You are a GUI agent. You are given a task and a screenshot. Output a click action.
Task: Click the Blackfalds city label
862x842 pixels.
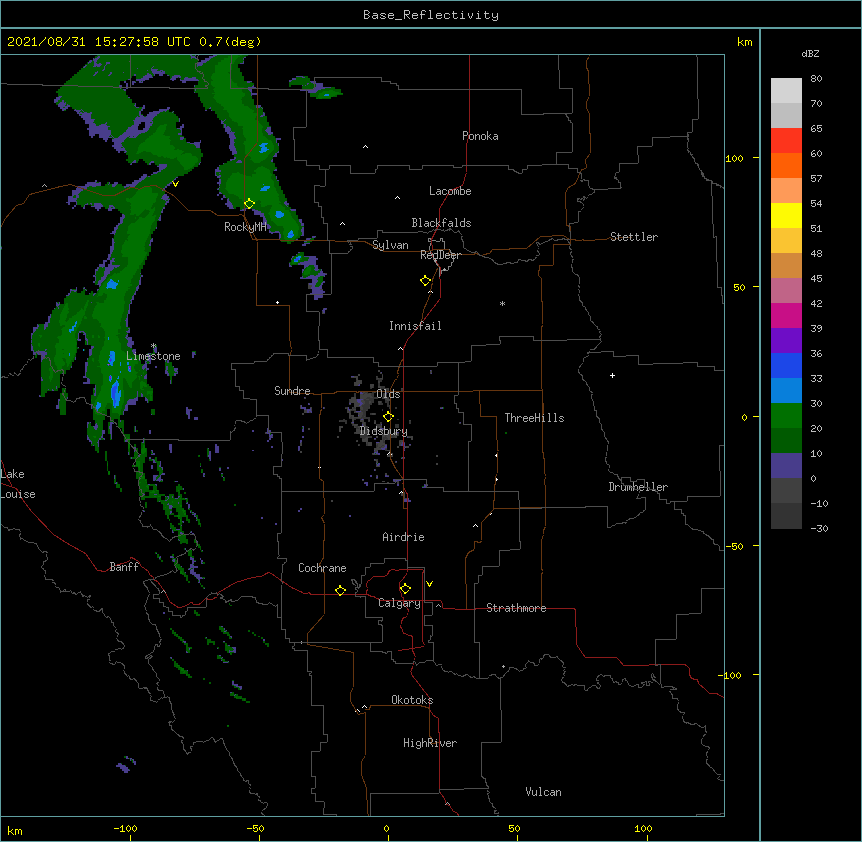[x=441, y=223]
